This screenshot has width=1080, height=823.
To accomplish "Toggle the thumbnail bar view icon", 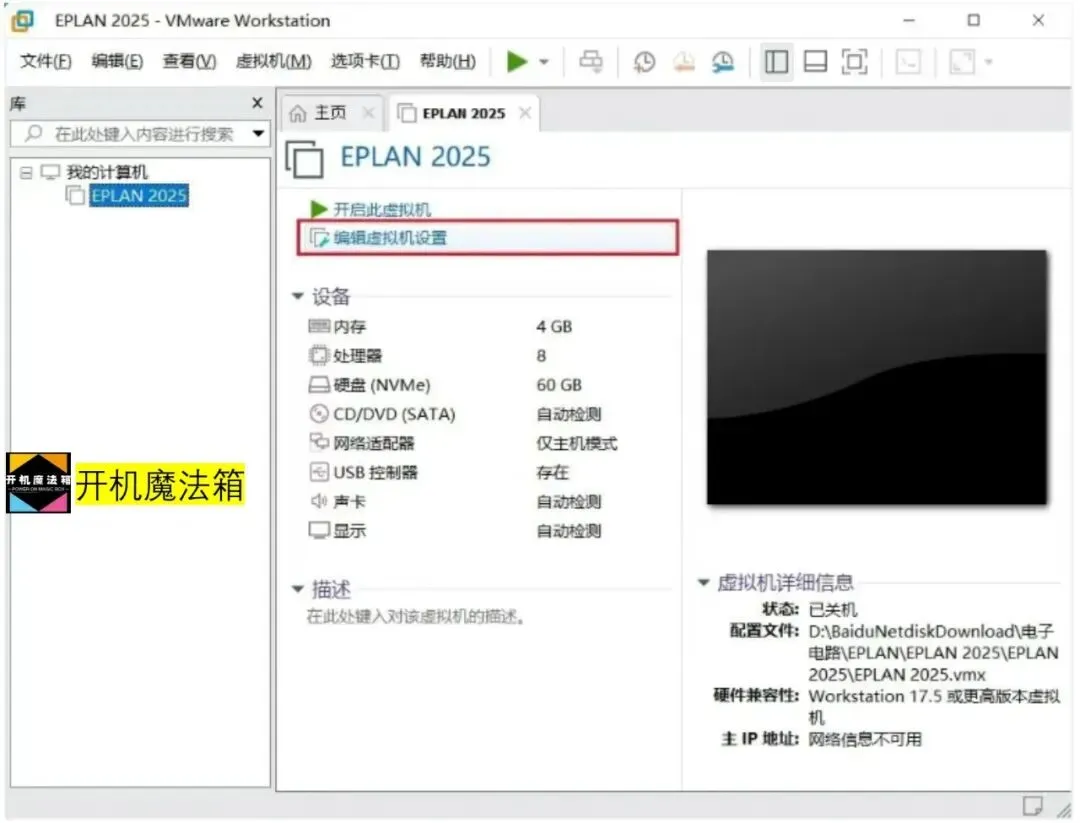I will click(x=816, y=62).
